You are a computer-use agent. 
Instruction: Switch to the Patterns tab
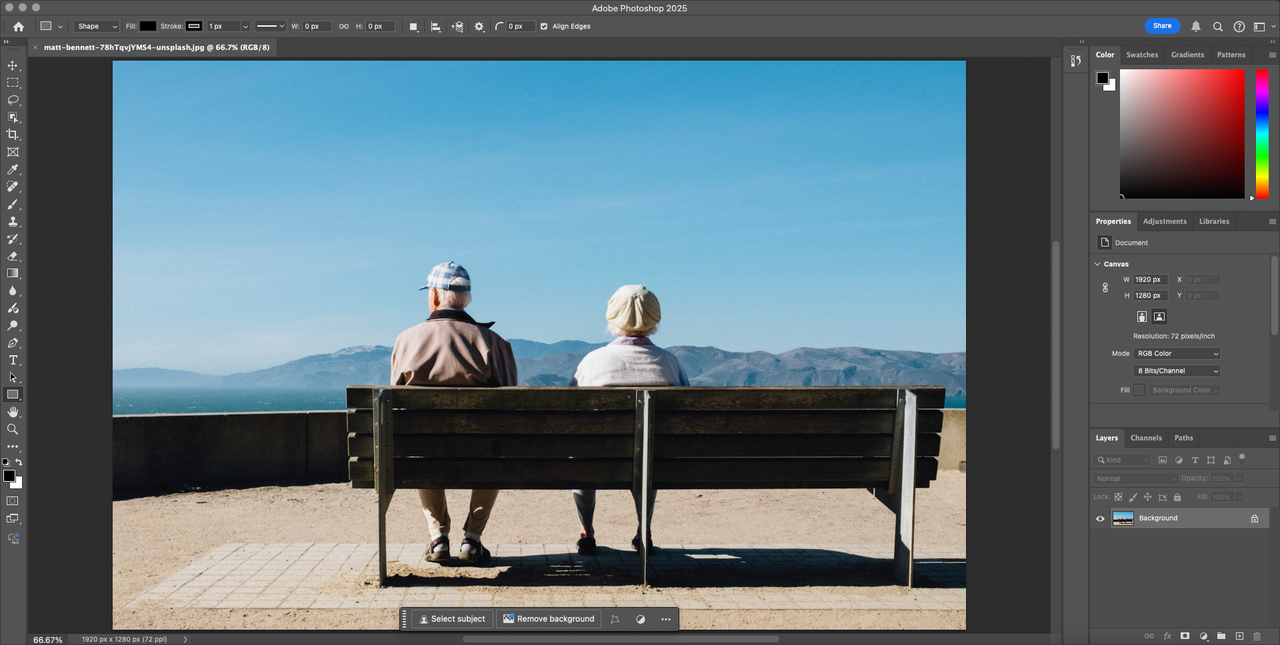pos(1231,55)
